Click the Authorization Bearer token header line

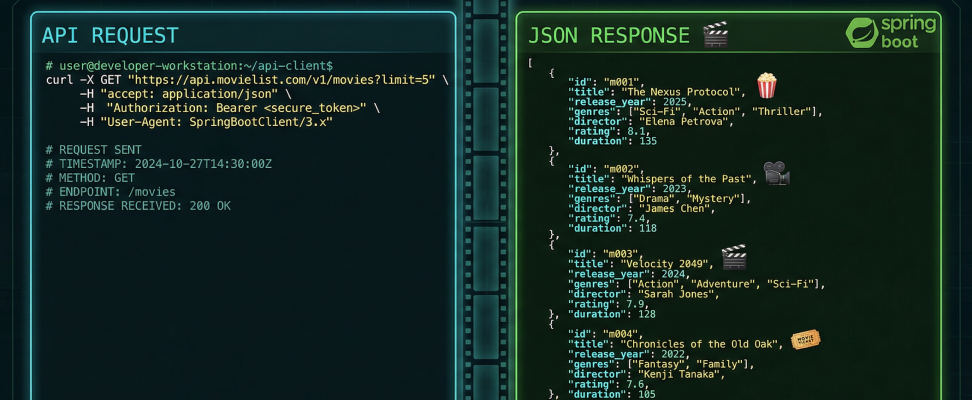tap(230, 109)
